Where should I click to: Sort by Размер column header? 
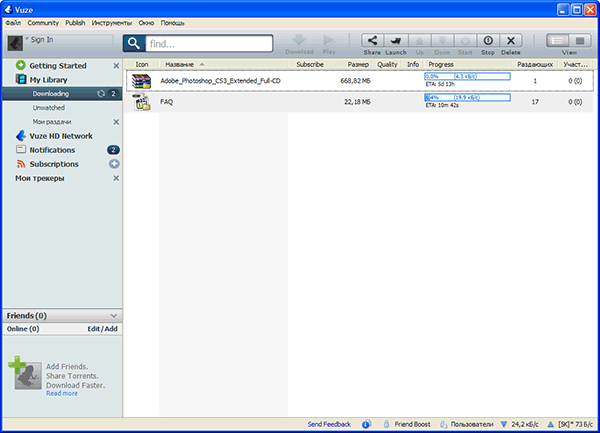pyautogui.click(x=358, y=64)
